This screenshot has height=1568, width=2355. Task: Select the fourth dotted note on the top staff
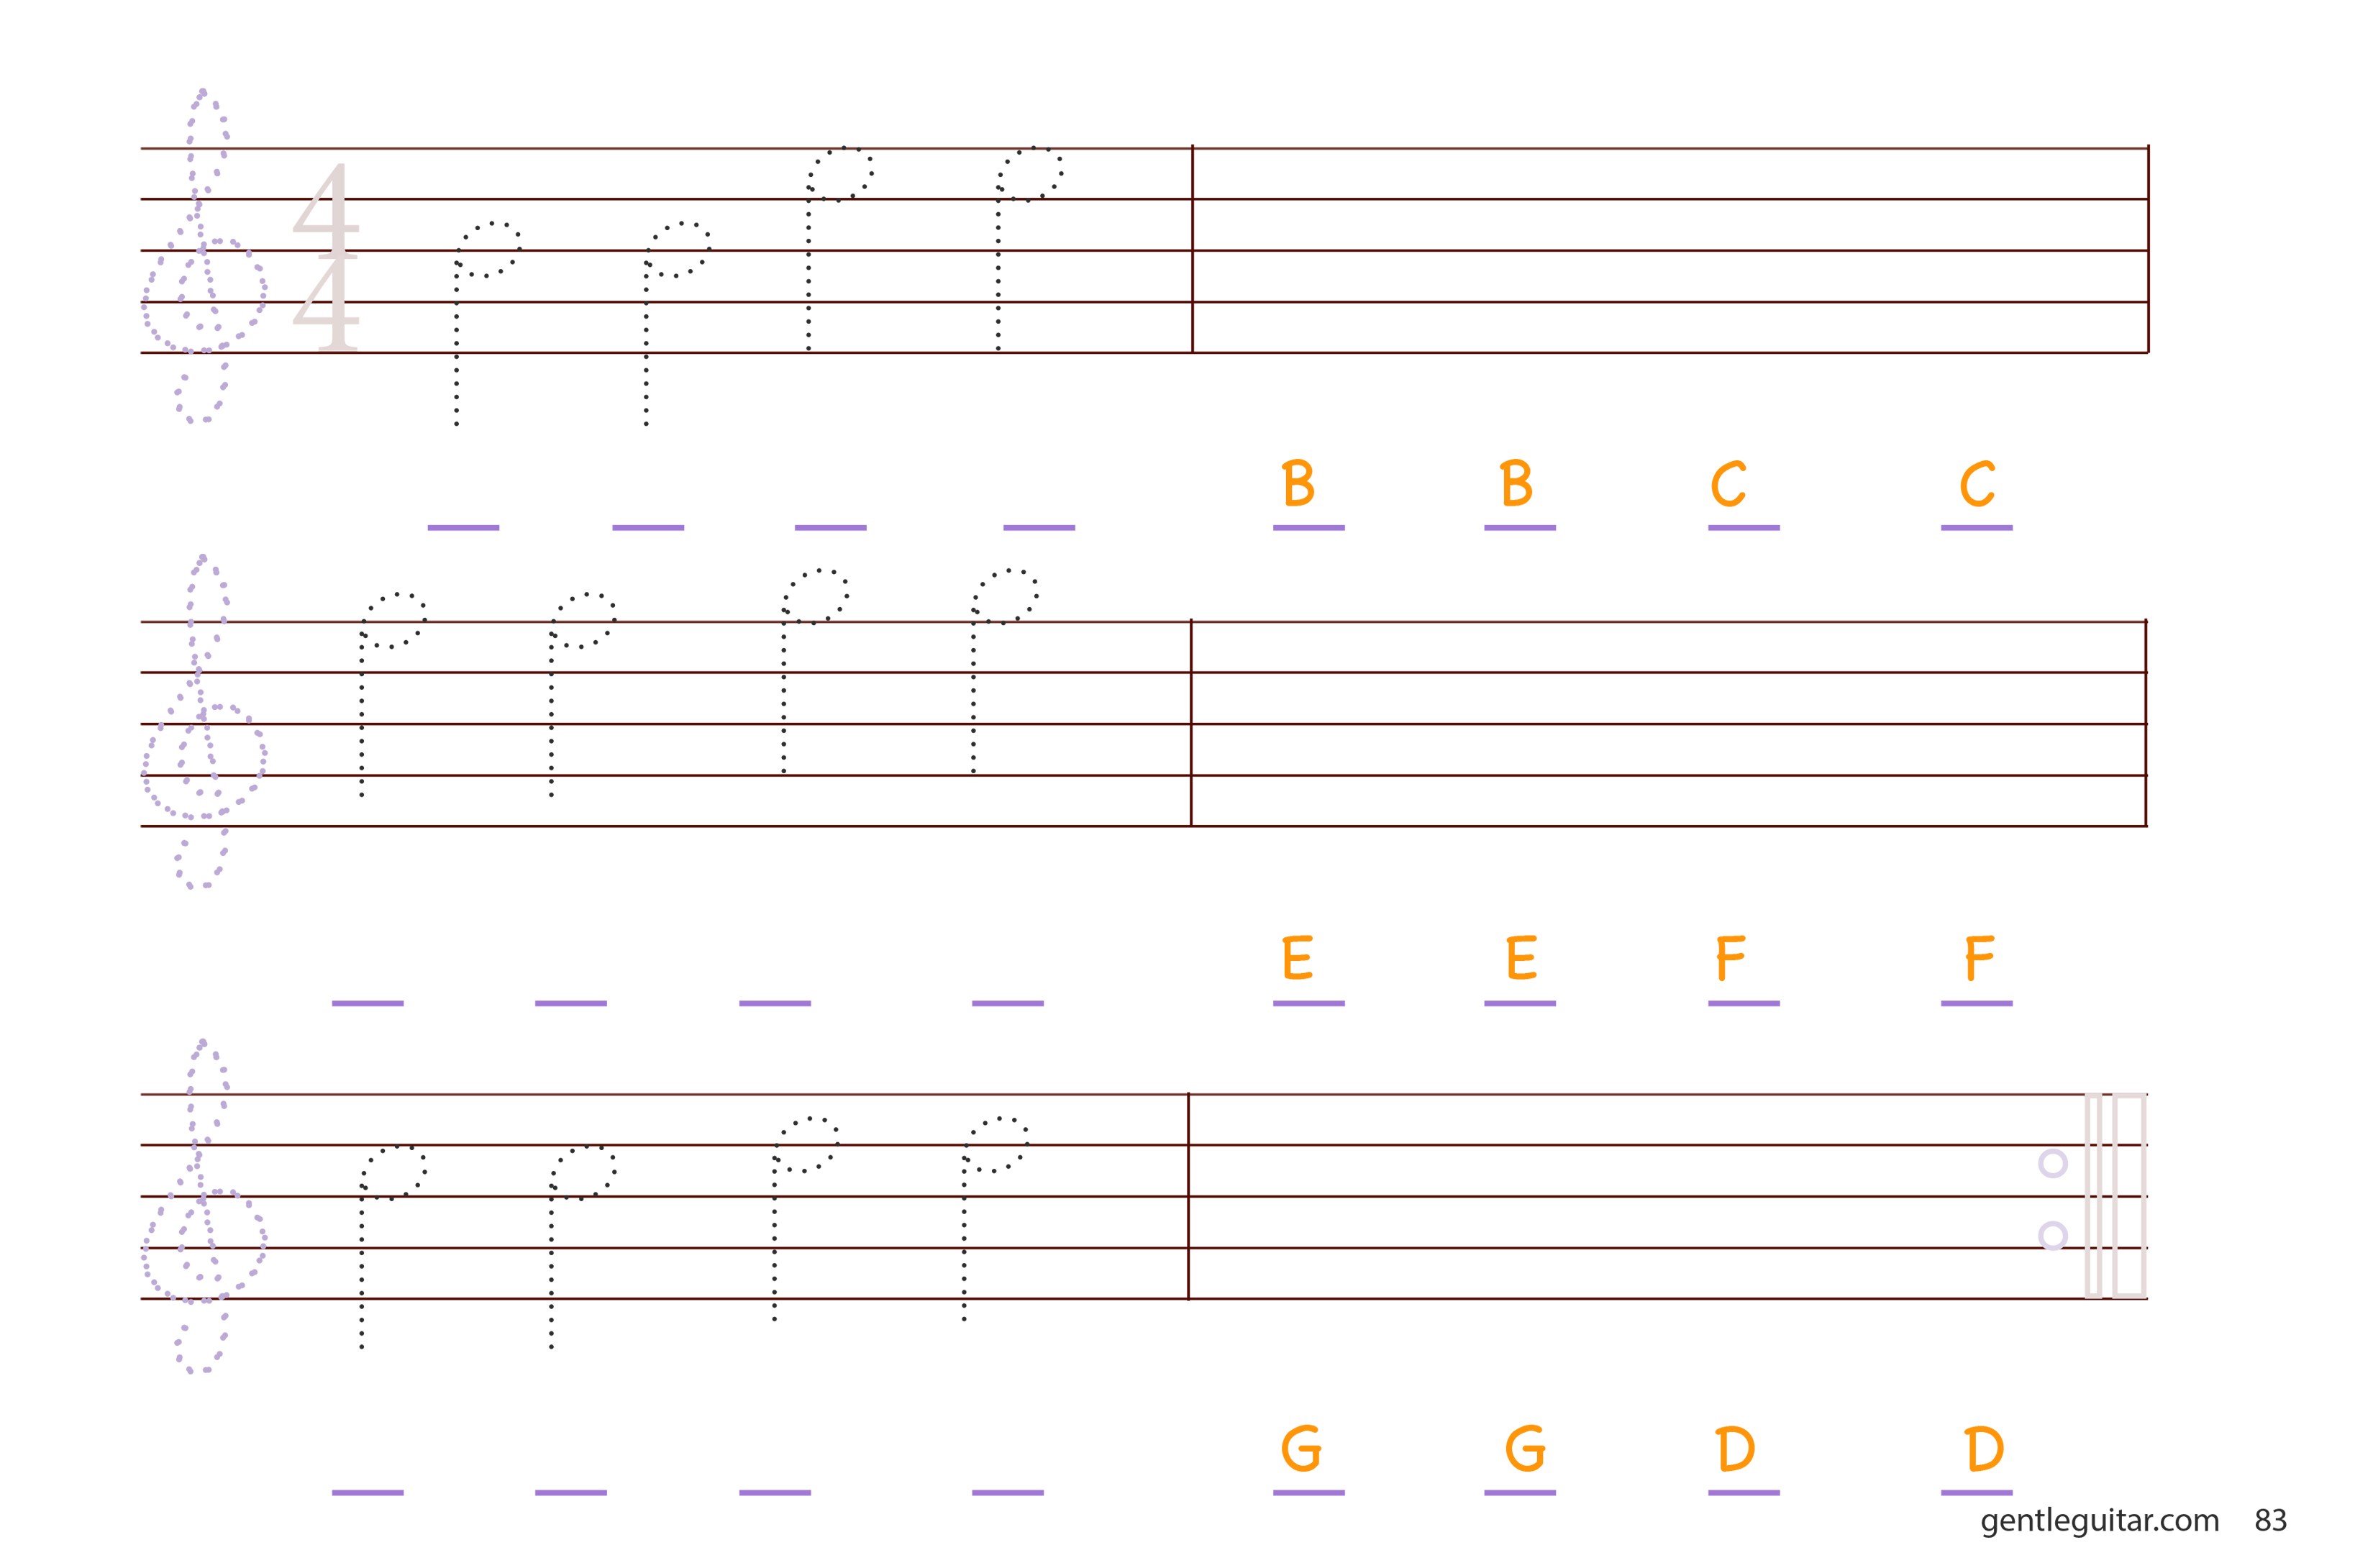1029,249
